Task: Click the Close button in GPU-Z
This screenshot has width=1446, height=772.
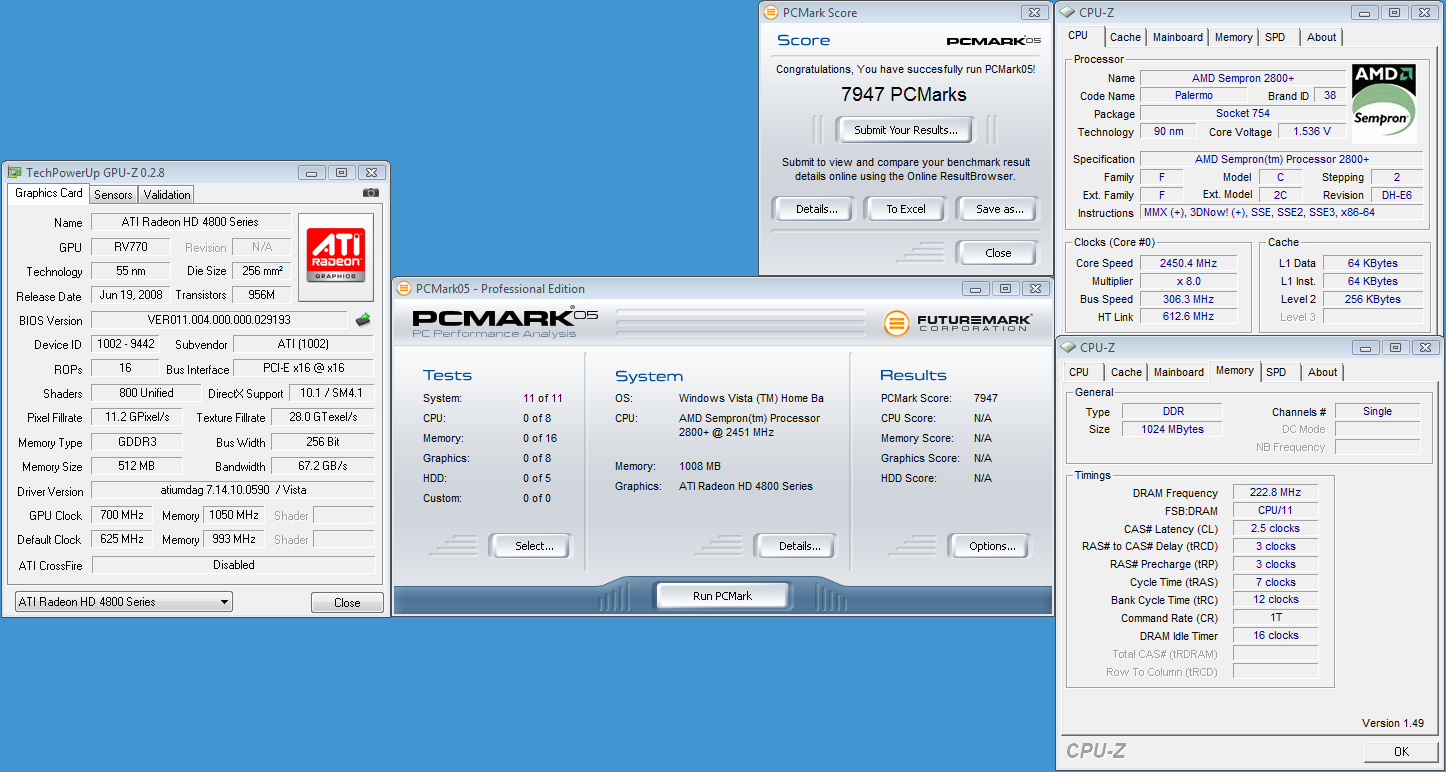Action: coord(347,603)
